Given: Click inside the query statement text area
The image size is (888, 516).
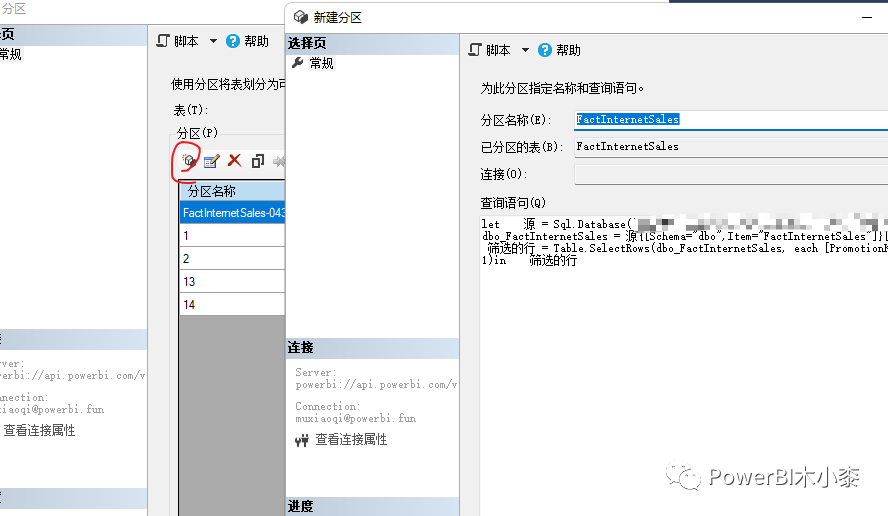Looking at the screenshot, I should 684,363.
